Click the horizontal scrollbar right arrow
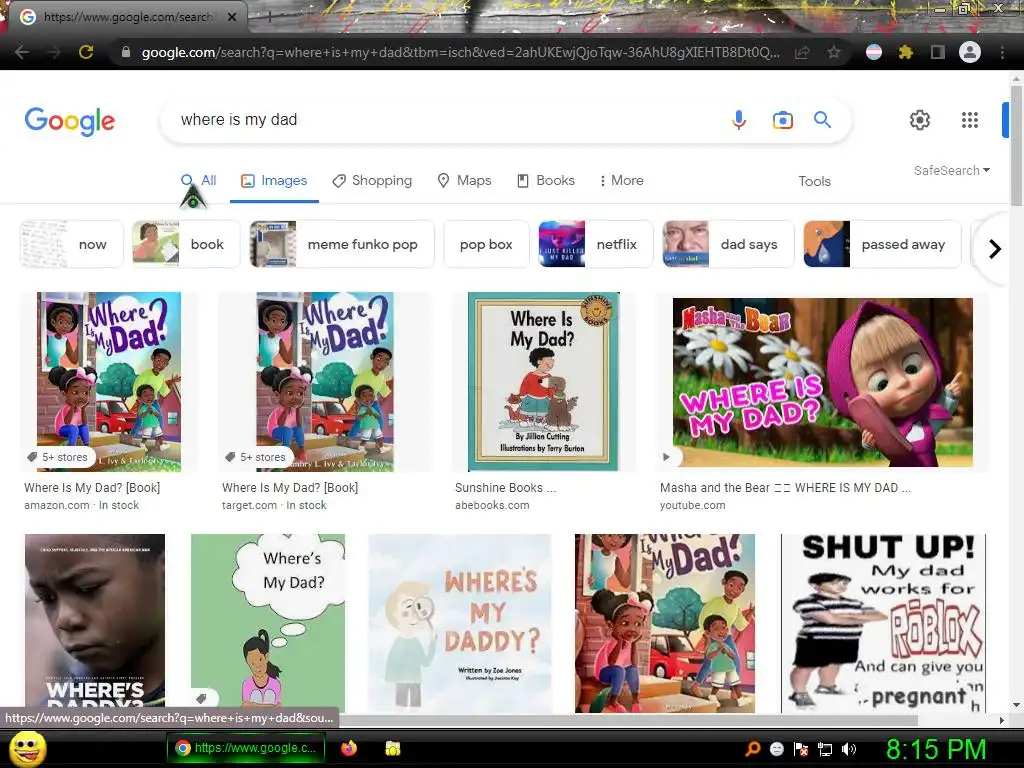This screenshot has height=768, width=1024. click(1002, 720)
